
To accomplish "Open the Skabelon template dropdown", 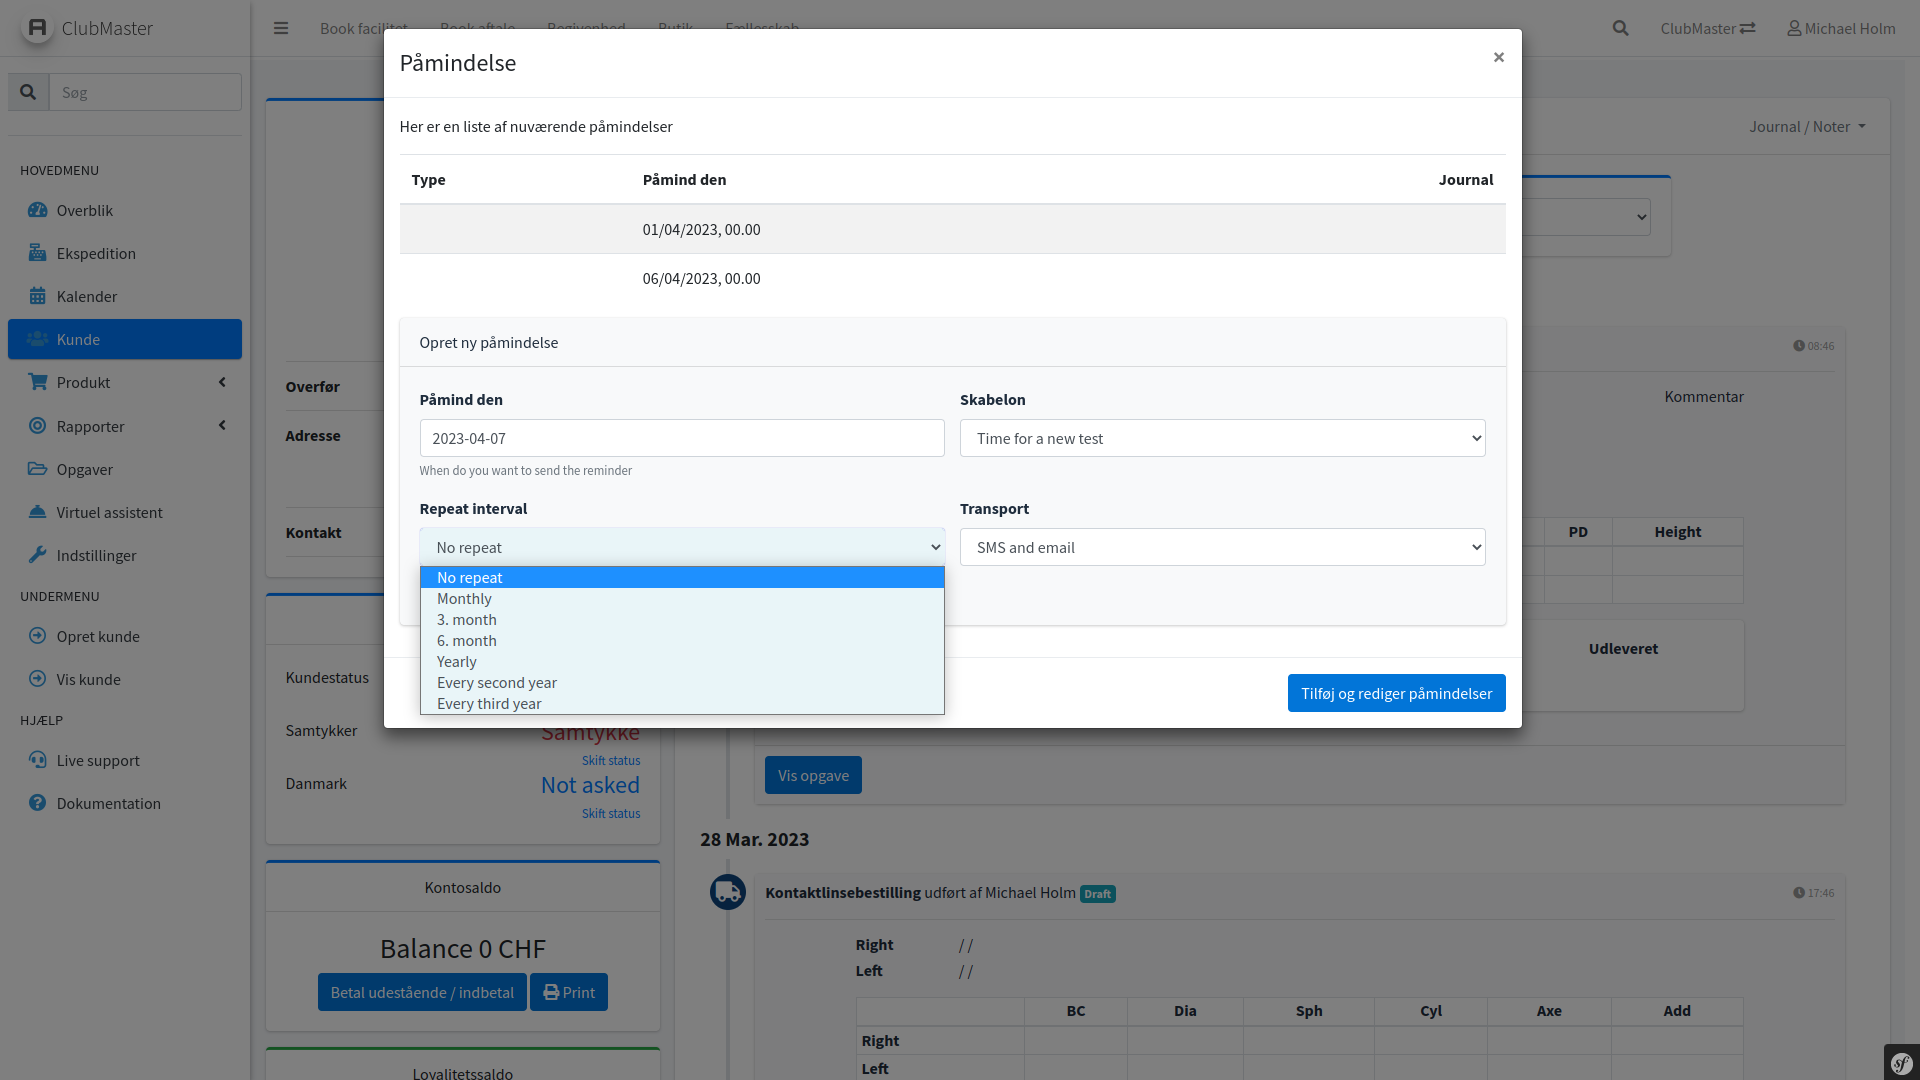I will click(x=1222, y=438).
